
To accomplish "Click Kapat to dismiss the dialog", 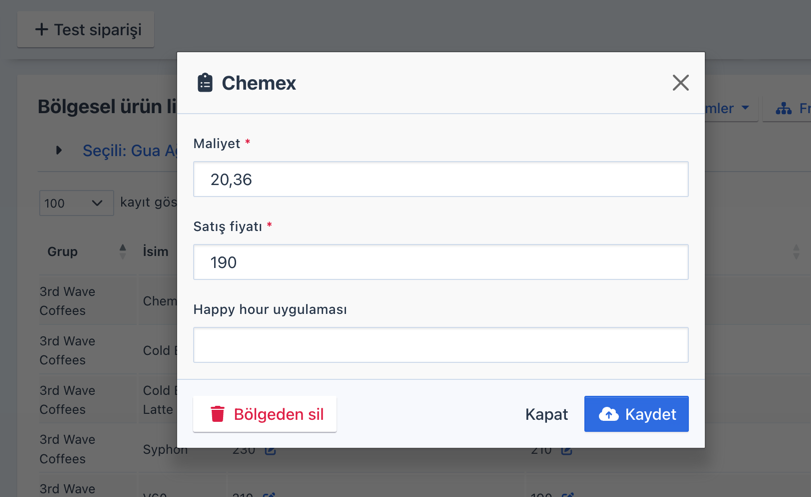I will tap(546, 414).
